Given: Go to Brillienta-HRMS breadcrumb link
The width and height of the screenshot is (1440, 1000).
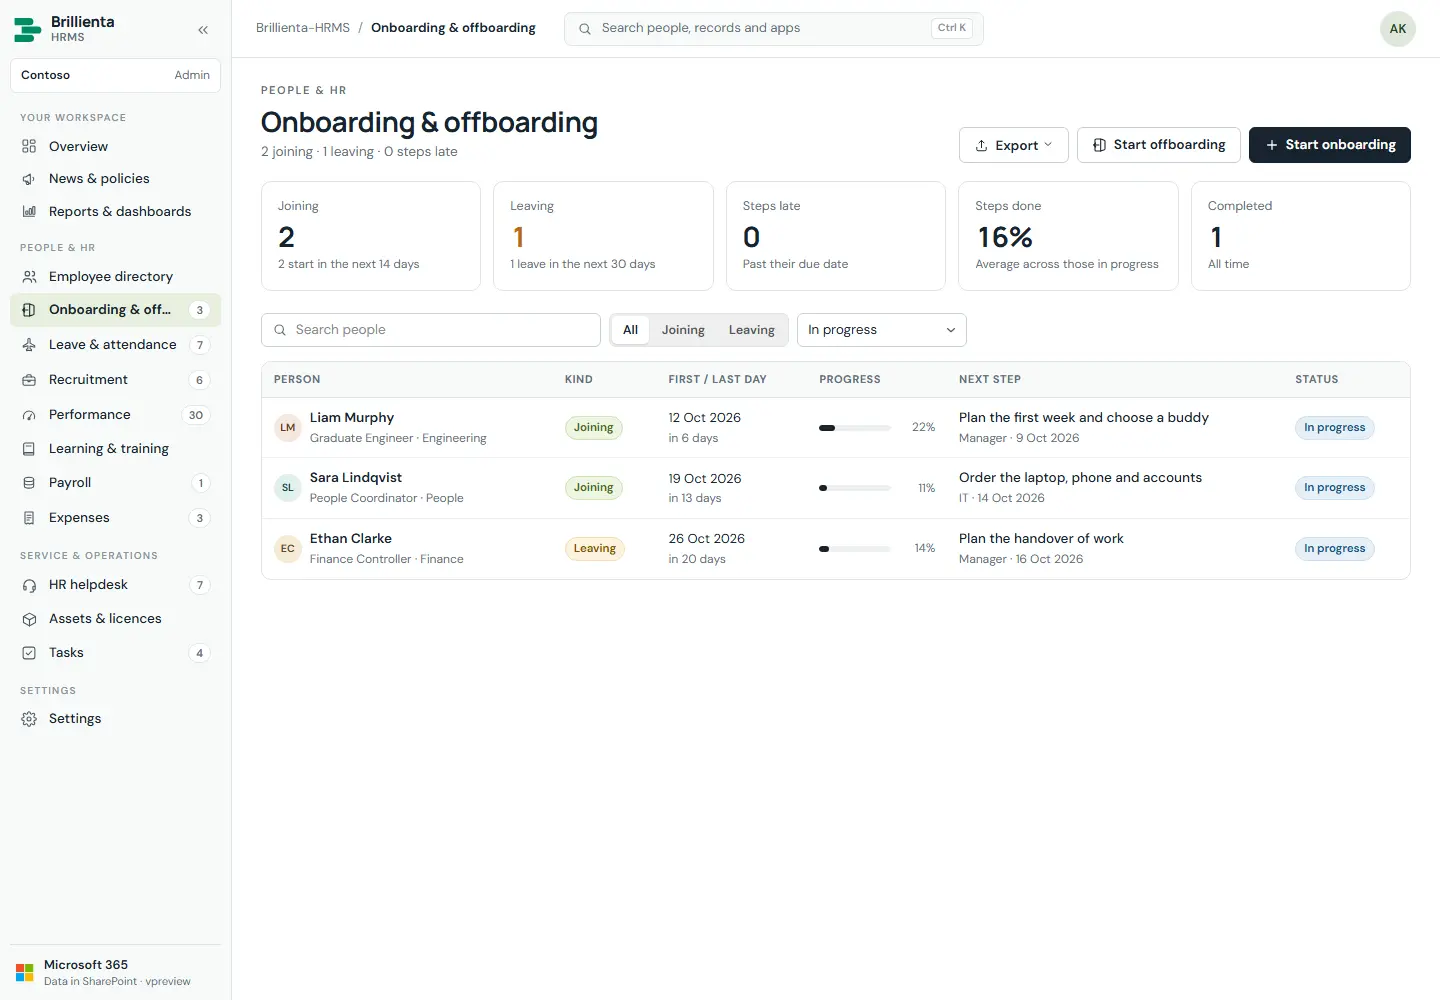Looking at the screenshot, I should (303, 28).
